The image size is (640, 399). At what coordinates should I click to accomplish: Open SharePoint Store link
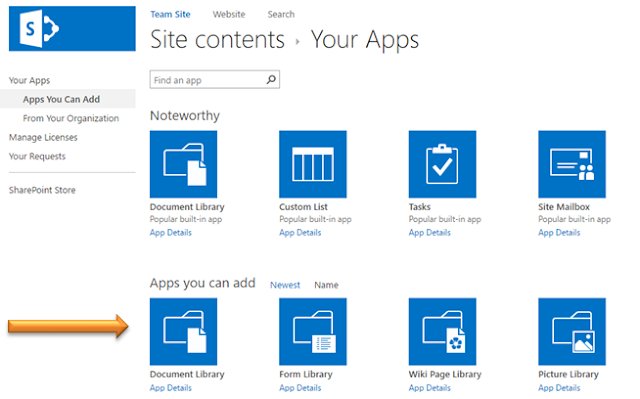click(42, 190)
